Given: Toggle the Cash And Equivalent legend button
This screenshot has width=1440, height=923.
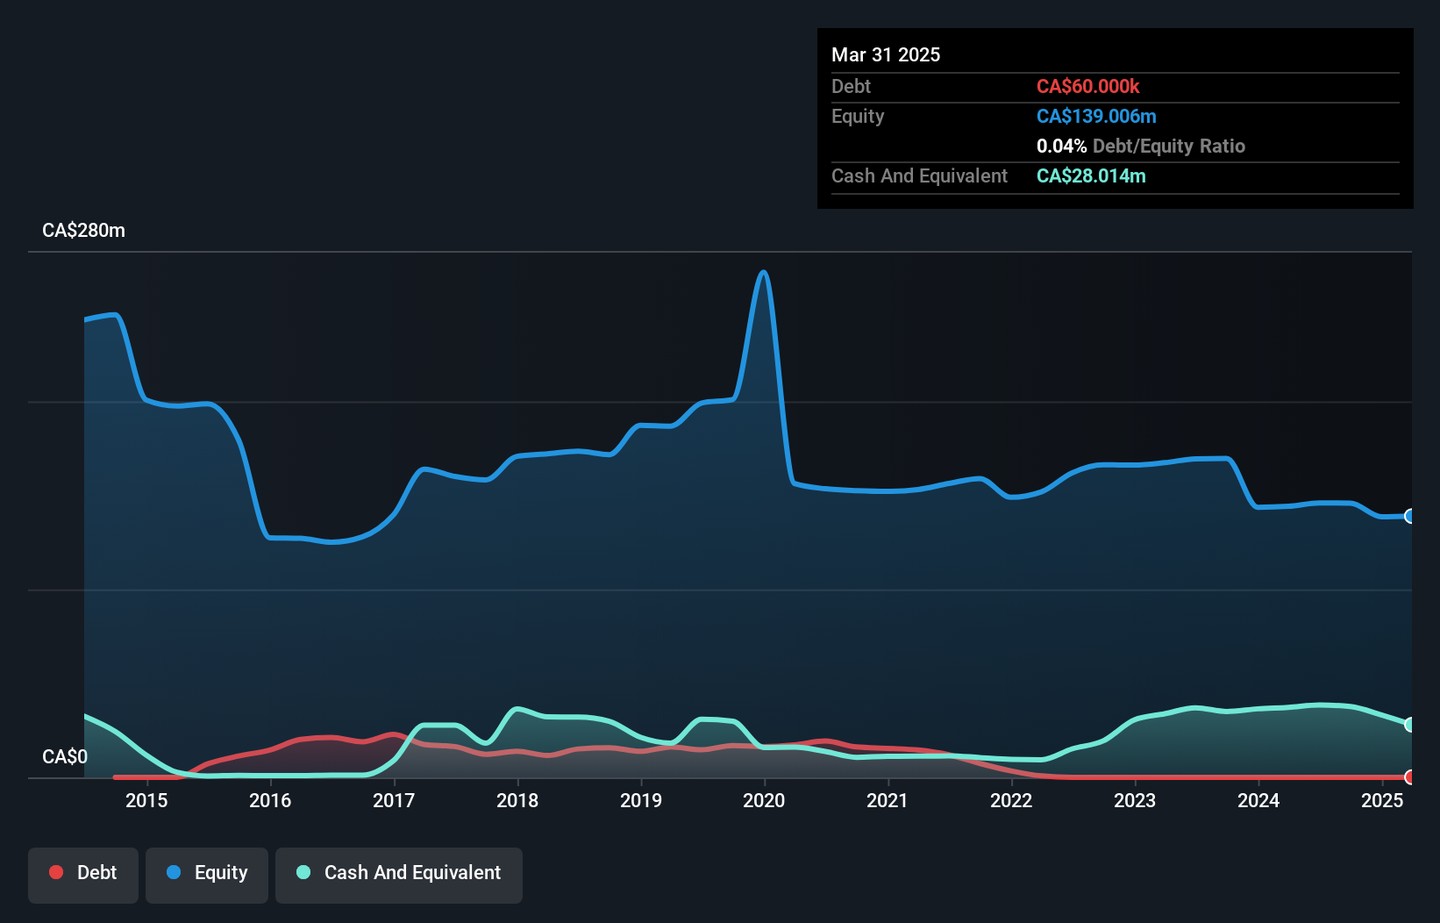Looking at the screenshot, I should pos(399,874).
